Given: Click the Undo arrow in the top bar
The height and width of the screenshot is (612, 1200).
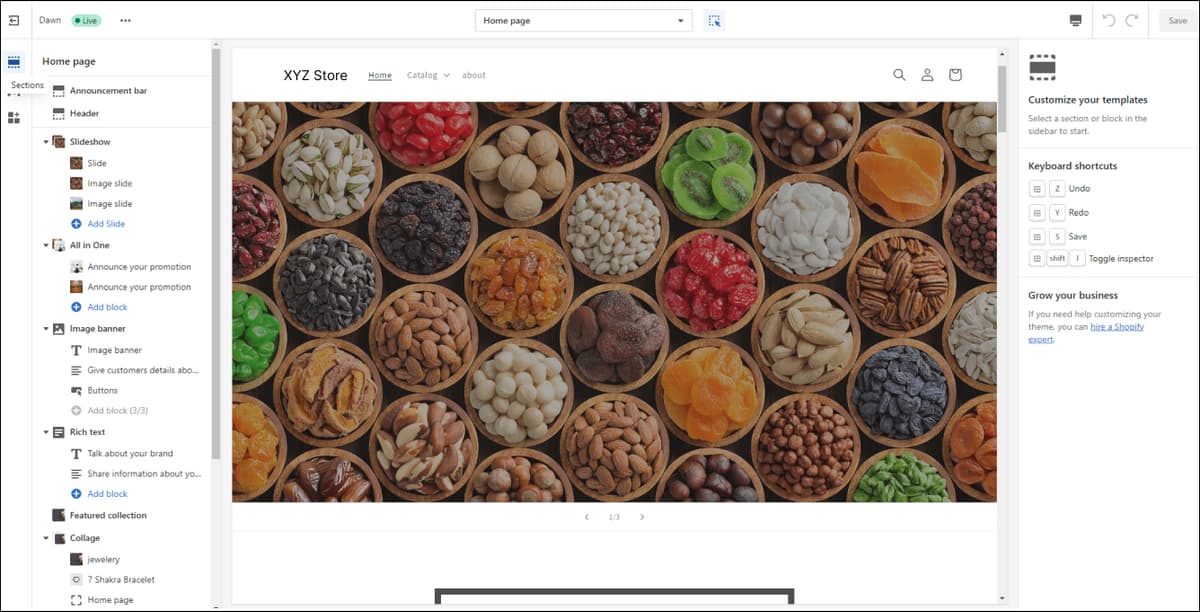Looking at the screenshot, I should (1108, 20).
